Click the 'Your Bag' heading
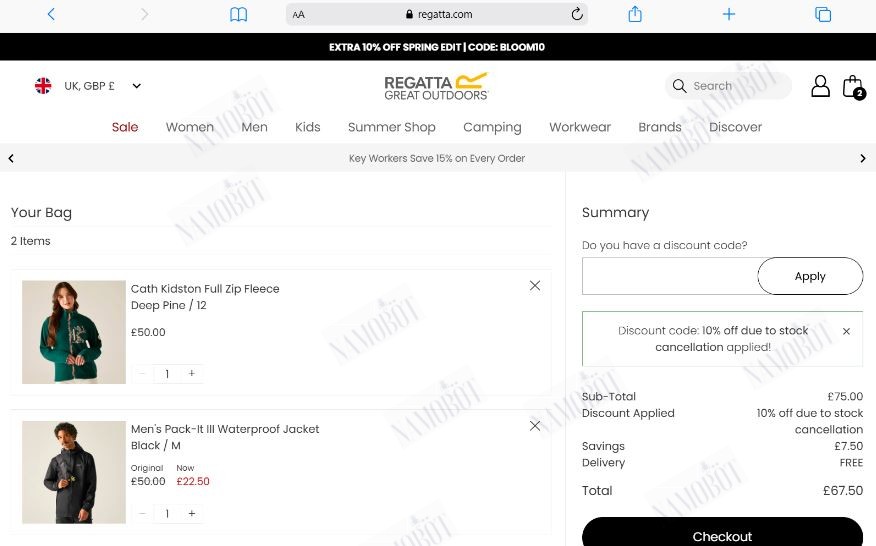Screen dimensions: 876x546 pyautogui.click(x=41, y=213)
